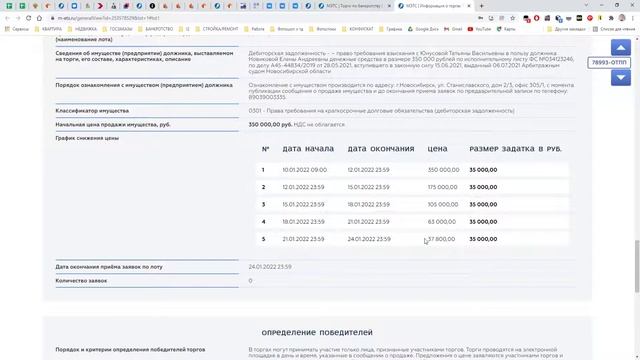Image resolution: width=640 pixels, height=360 pixels.
Task: Click the browser Back arrow
Action: (x=7, y=18)
